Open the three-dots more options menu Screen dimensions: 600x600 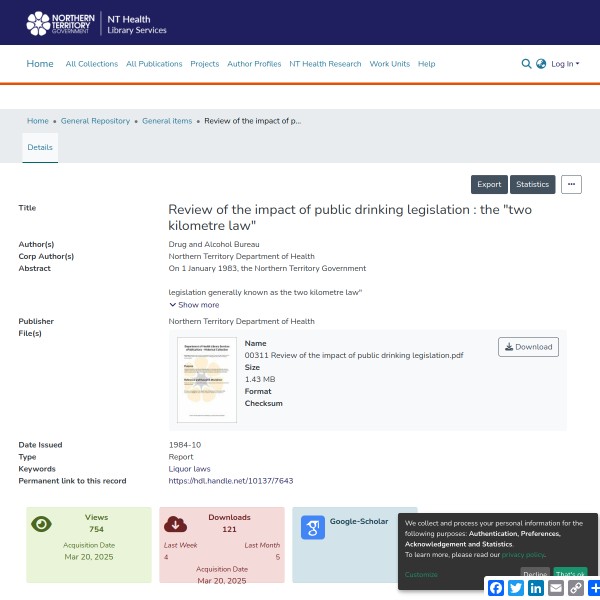click(571, 184)
